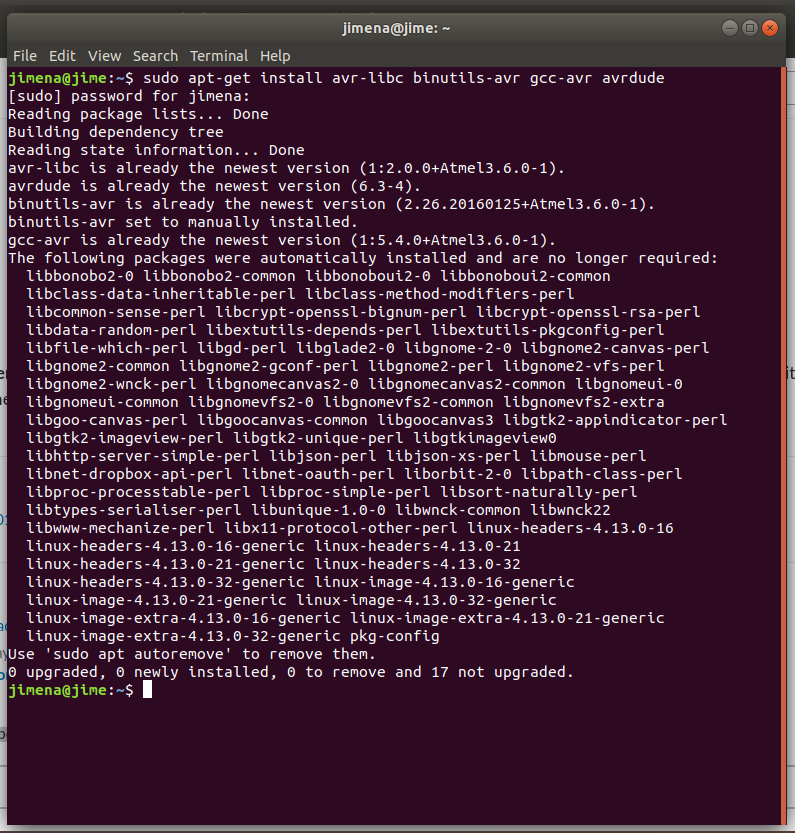
Task: Click package name 'libx11-protocol-other-perl'
Action: pos(341,529)
